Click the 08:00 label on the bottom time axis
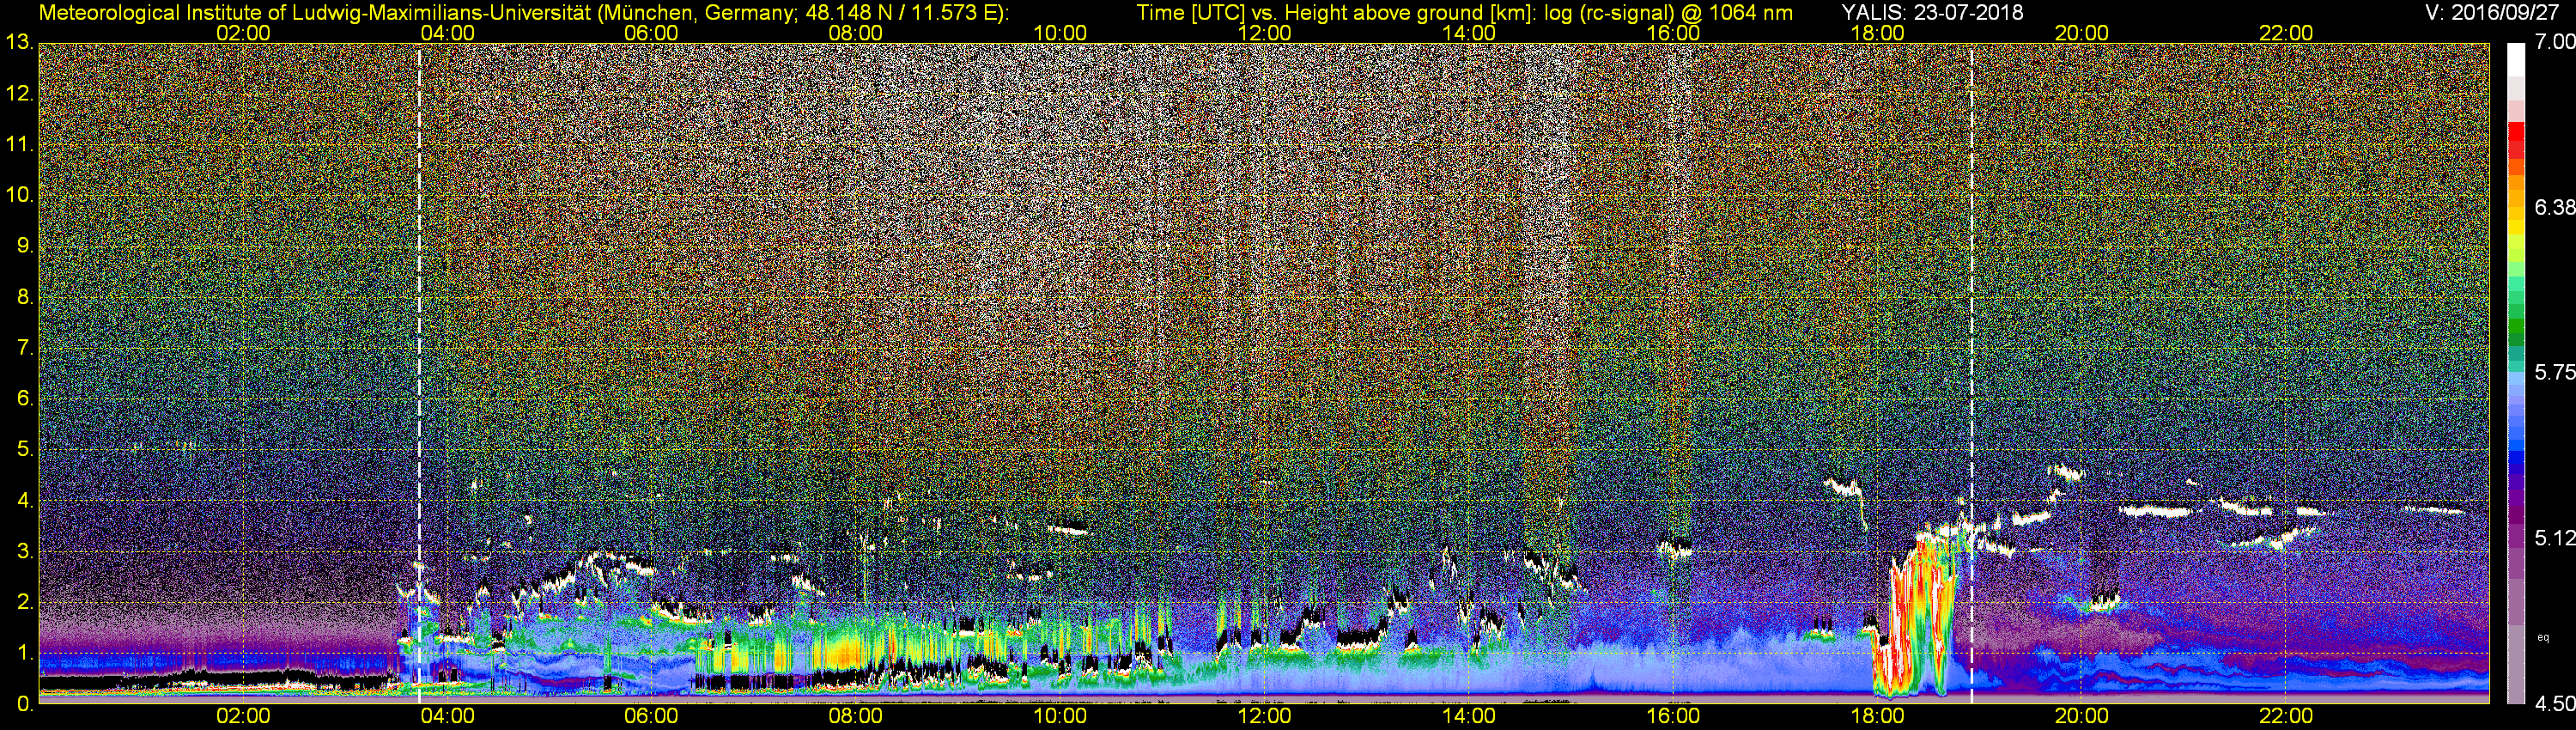2576x730 pixels. click(x=856, y=716)
